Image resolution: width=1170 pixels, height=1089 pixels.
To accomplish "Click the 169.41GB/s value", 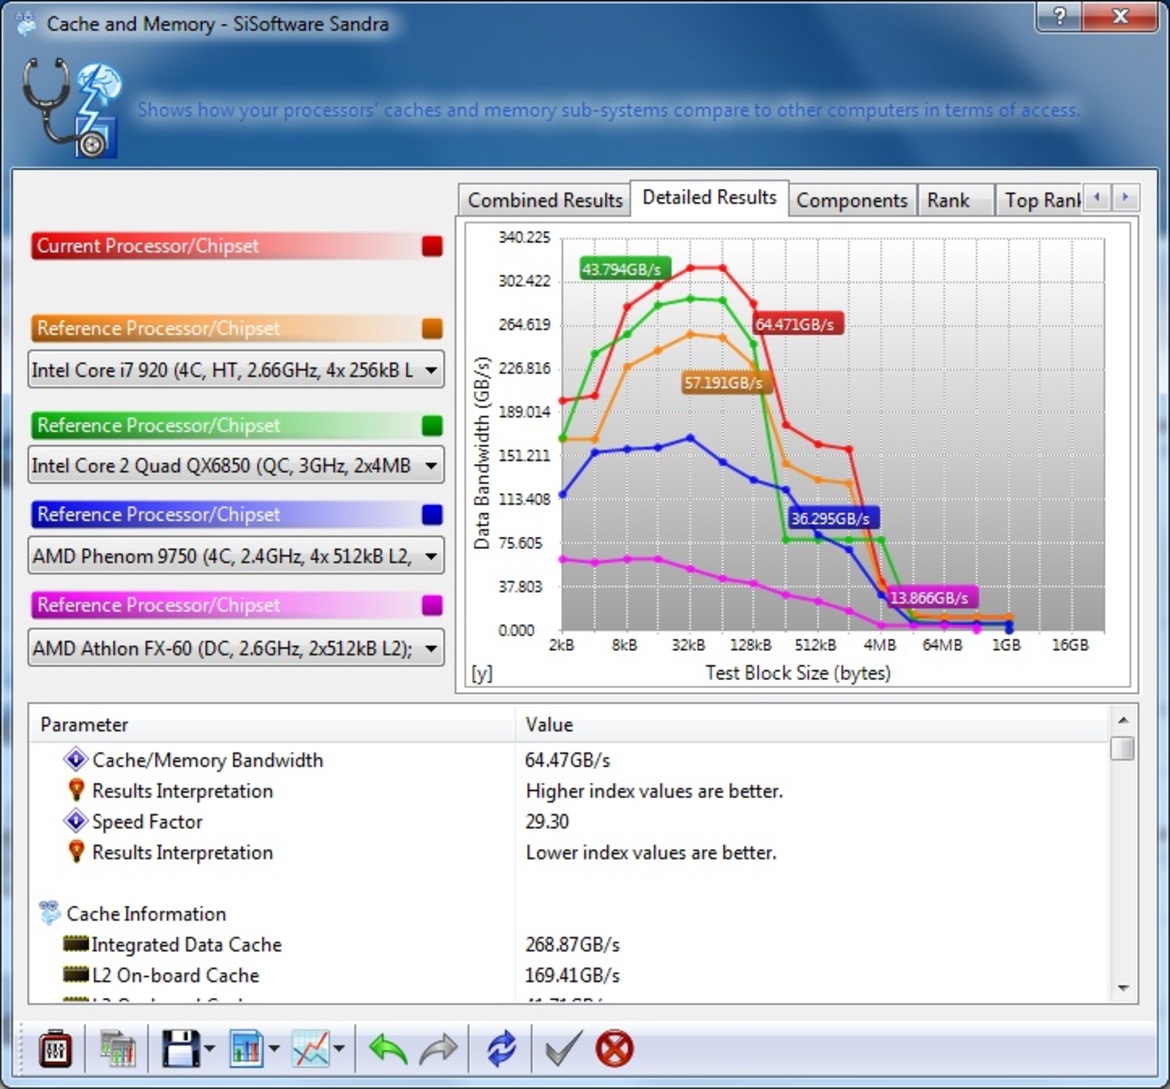I will [572, 975].
